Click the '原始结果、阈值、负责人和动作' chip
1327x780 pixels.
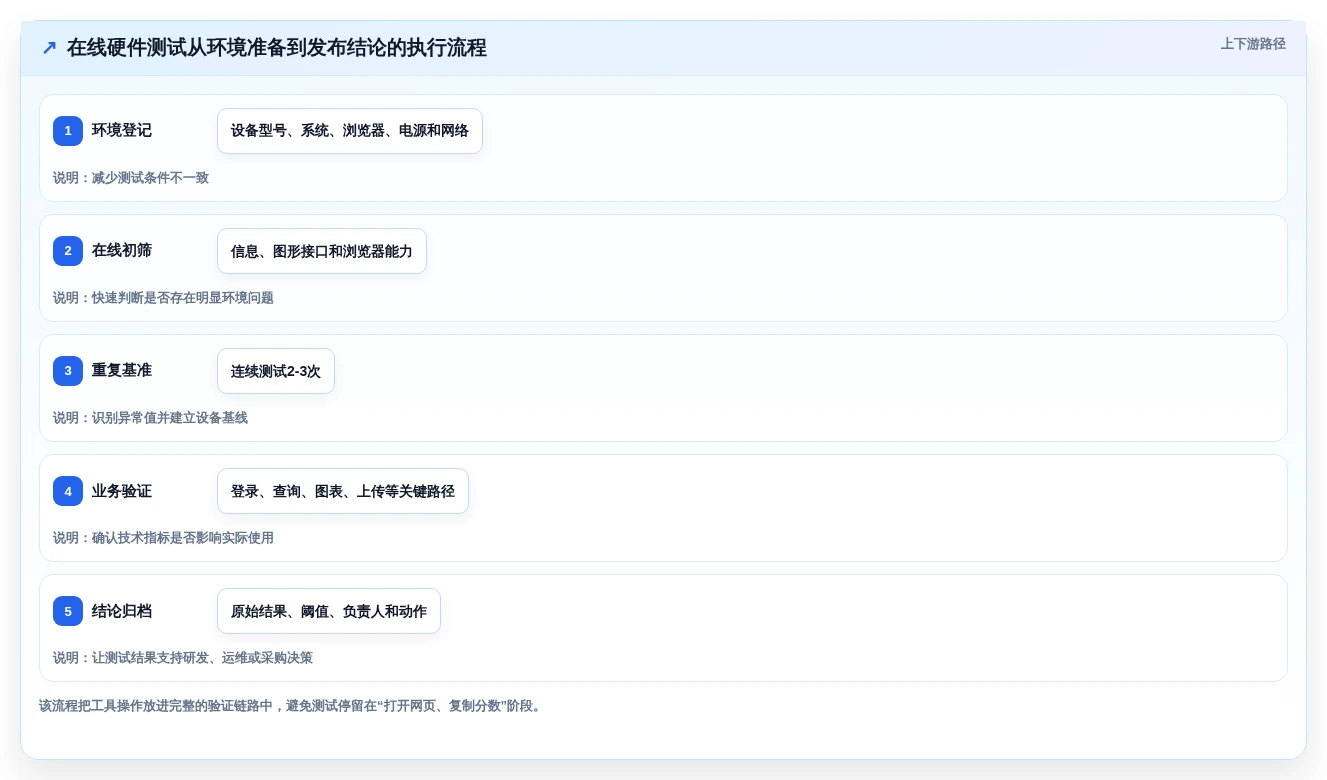pos(329,611)
